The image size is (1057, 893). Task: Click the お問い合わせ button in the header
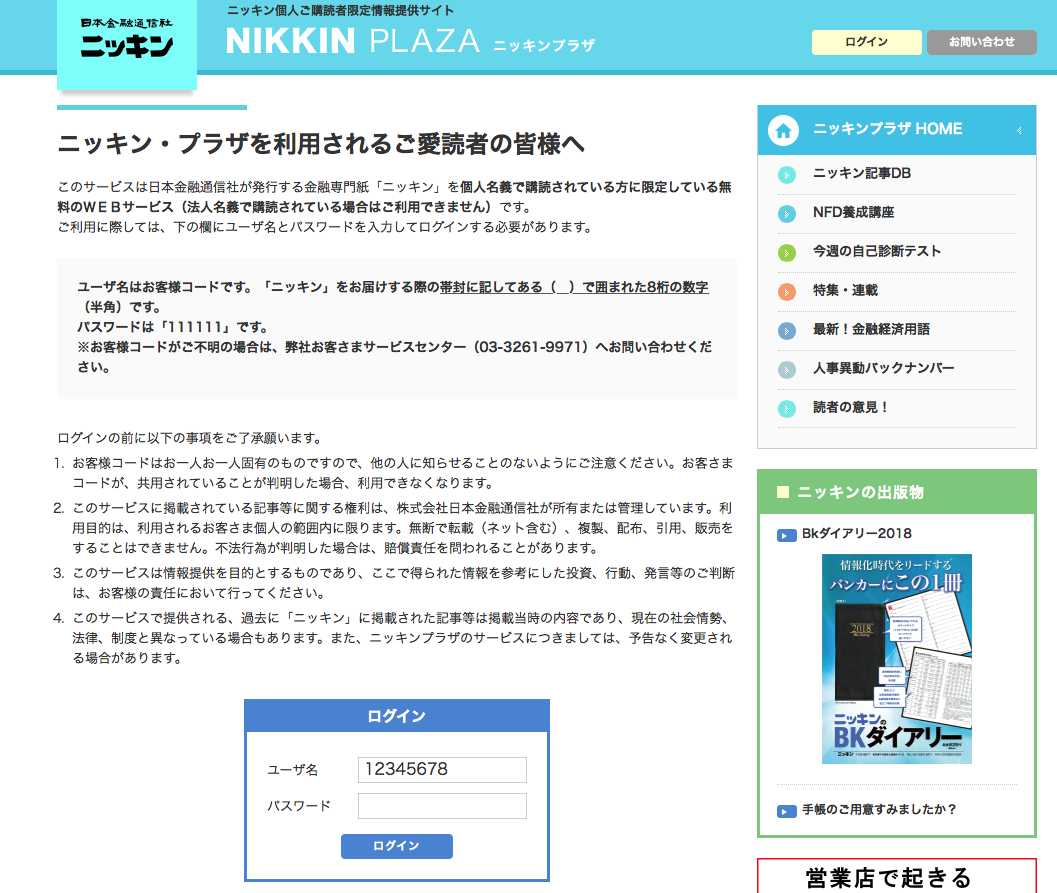click(x=982, y=42)
